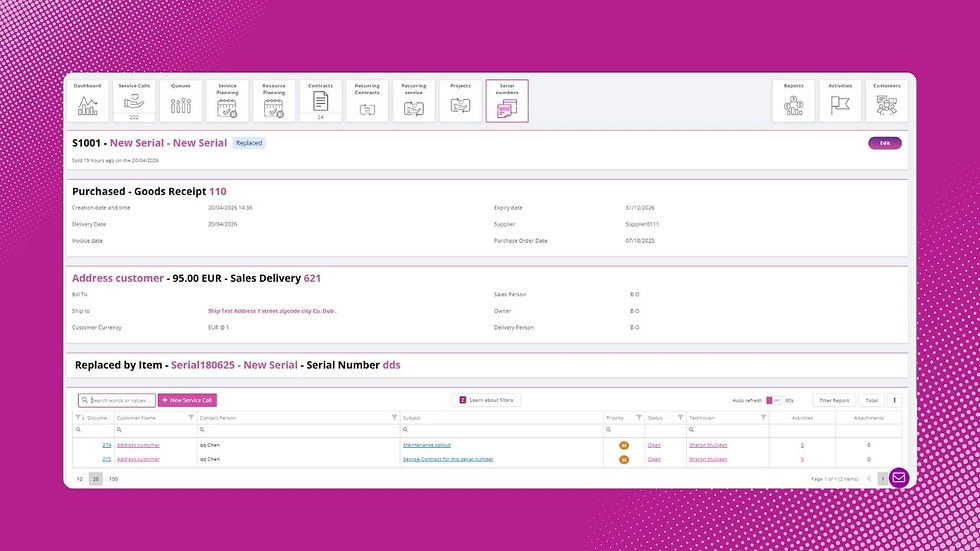The width and height of the screenshot is (980, 551).
Task: Open the Customers tile
Action: point(886,101)
